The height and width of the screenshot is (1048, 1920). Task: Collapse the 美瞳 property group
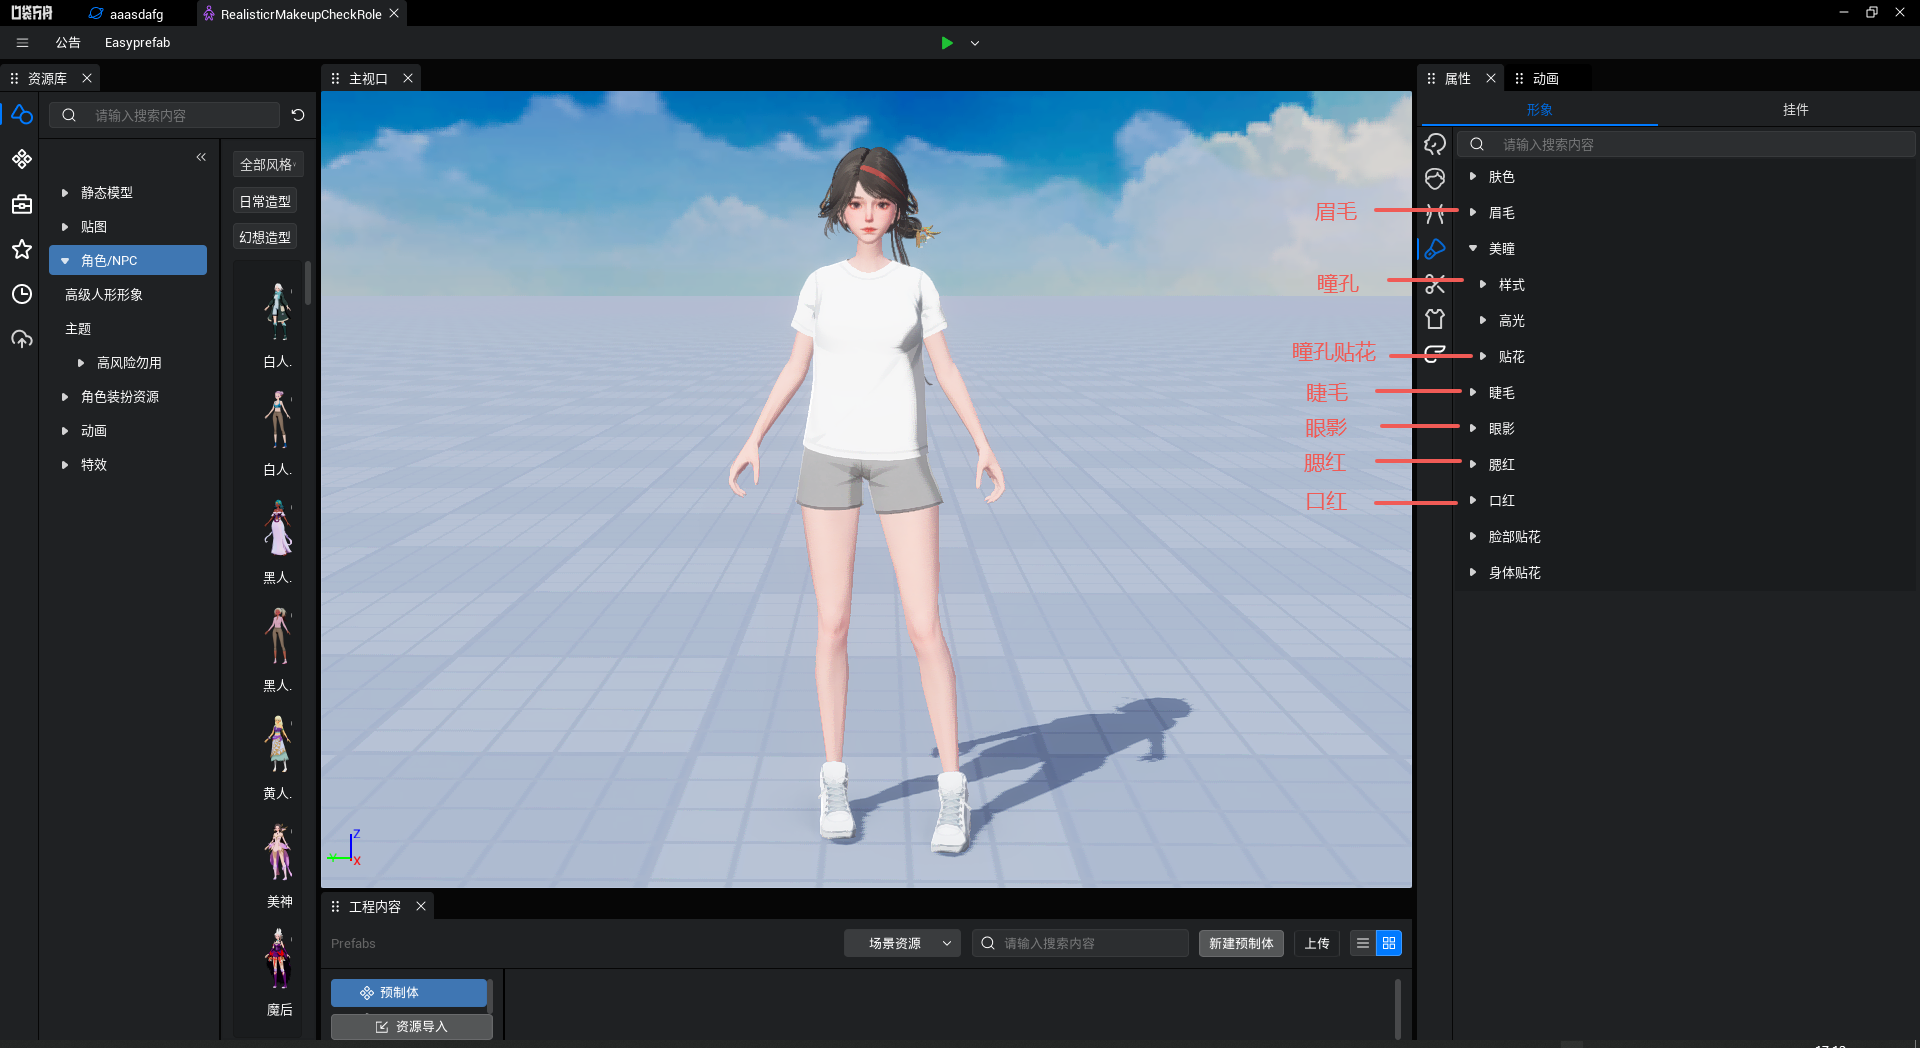click(x=1473, y=248)
